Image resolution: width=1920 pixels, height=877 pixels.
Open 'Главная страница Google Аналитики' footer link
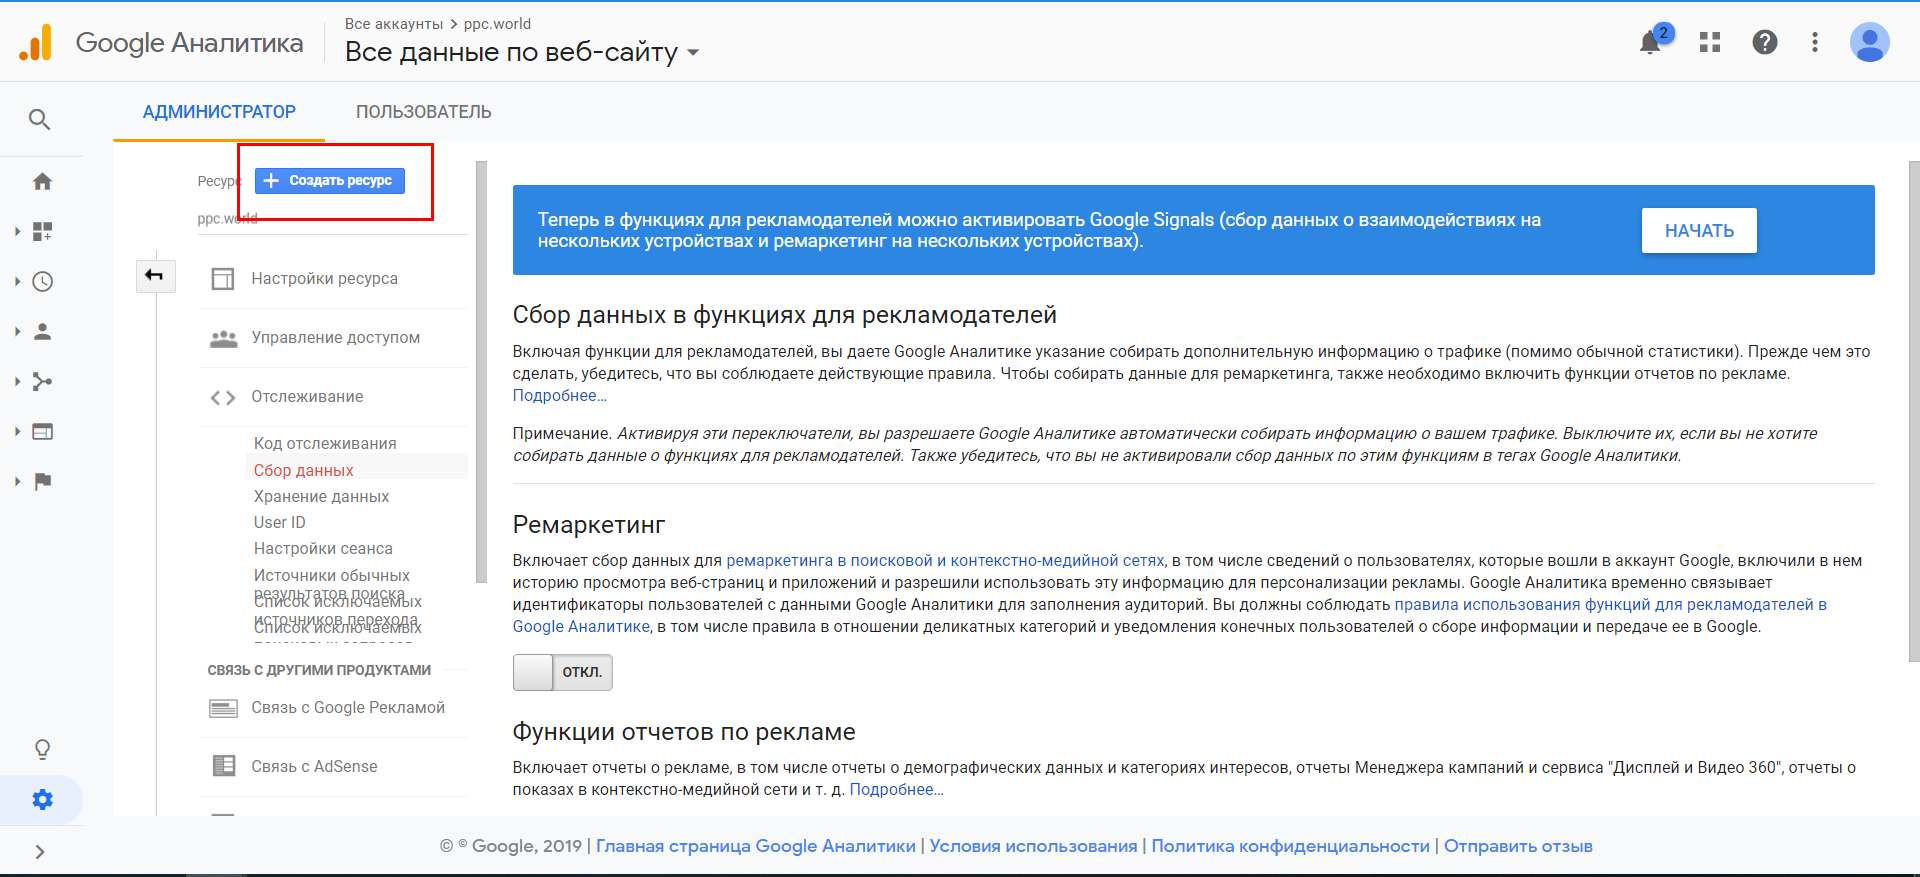click(756, 846)
